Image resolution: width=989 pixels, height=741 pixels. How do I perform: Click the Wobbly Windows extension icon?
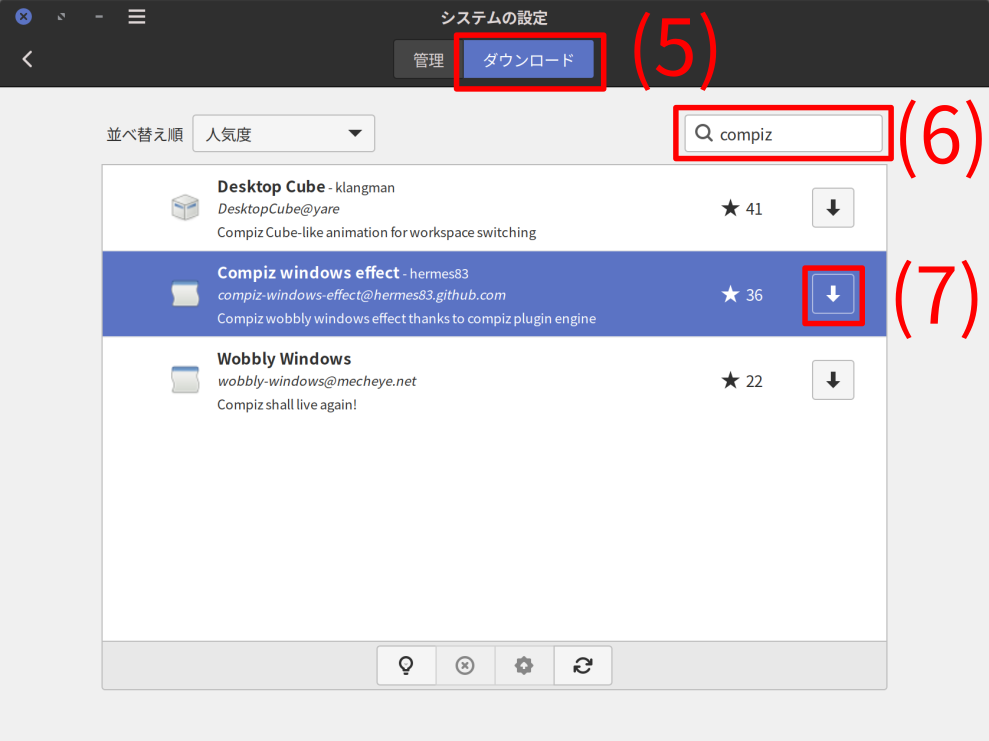click(x=185, y=380)
